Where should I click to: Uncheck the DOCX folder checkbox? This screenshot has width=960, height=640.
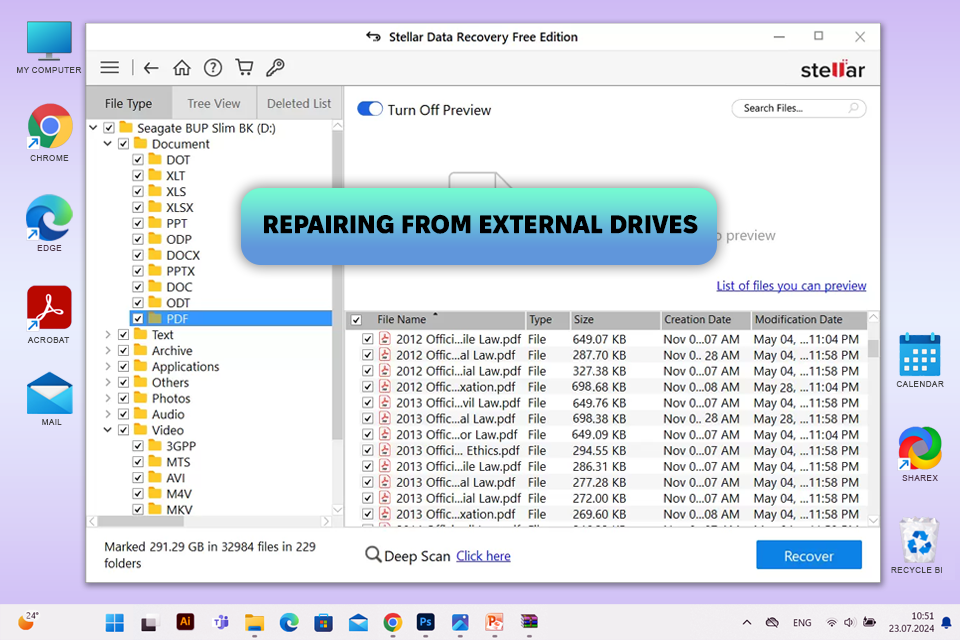pyautogui.click(x=138, y=255)
